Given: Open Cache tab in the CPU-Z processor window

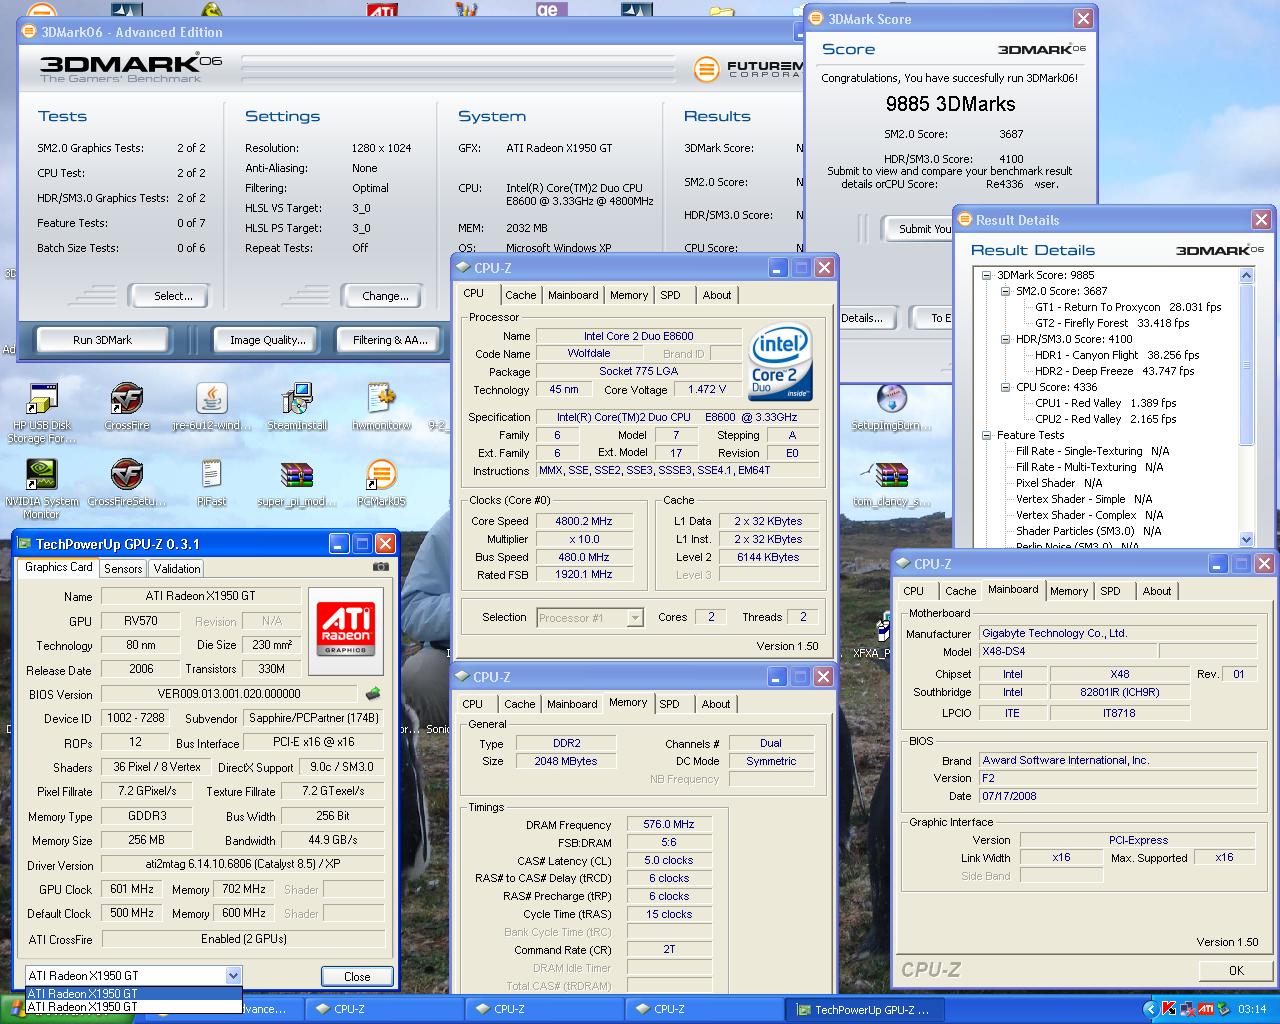Looking at the screenshot, I should pyautogui.click(x=520, y=295).
